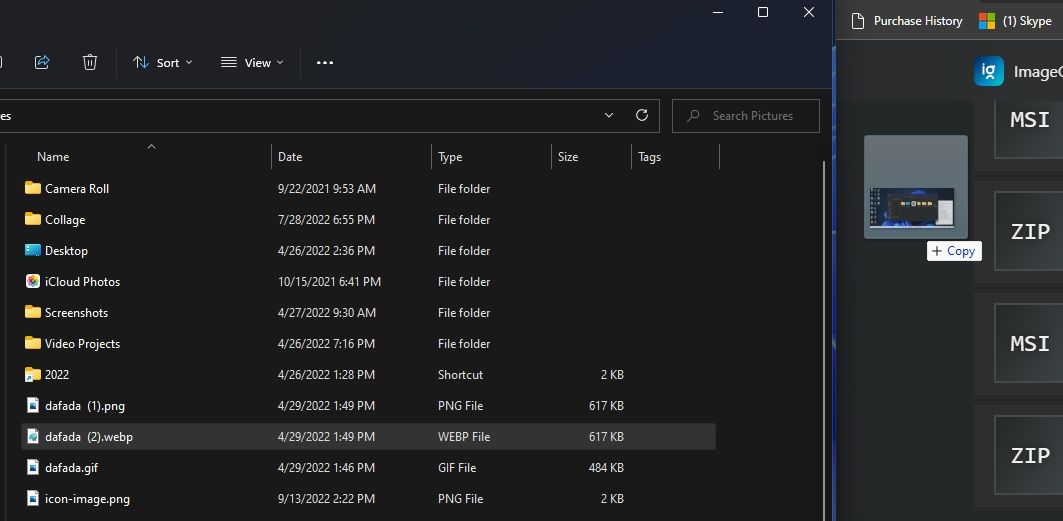Click the Refresh icon beside address bar

pos(642,115)
